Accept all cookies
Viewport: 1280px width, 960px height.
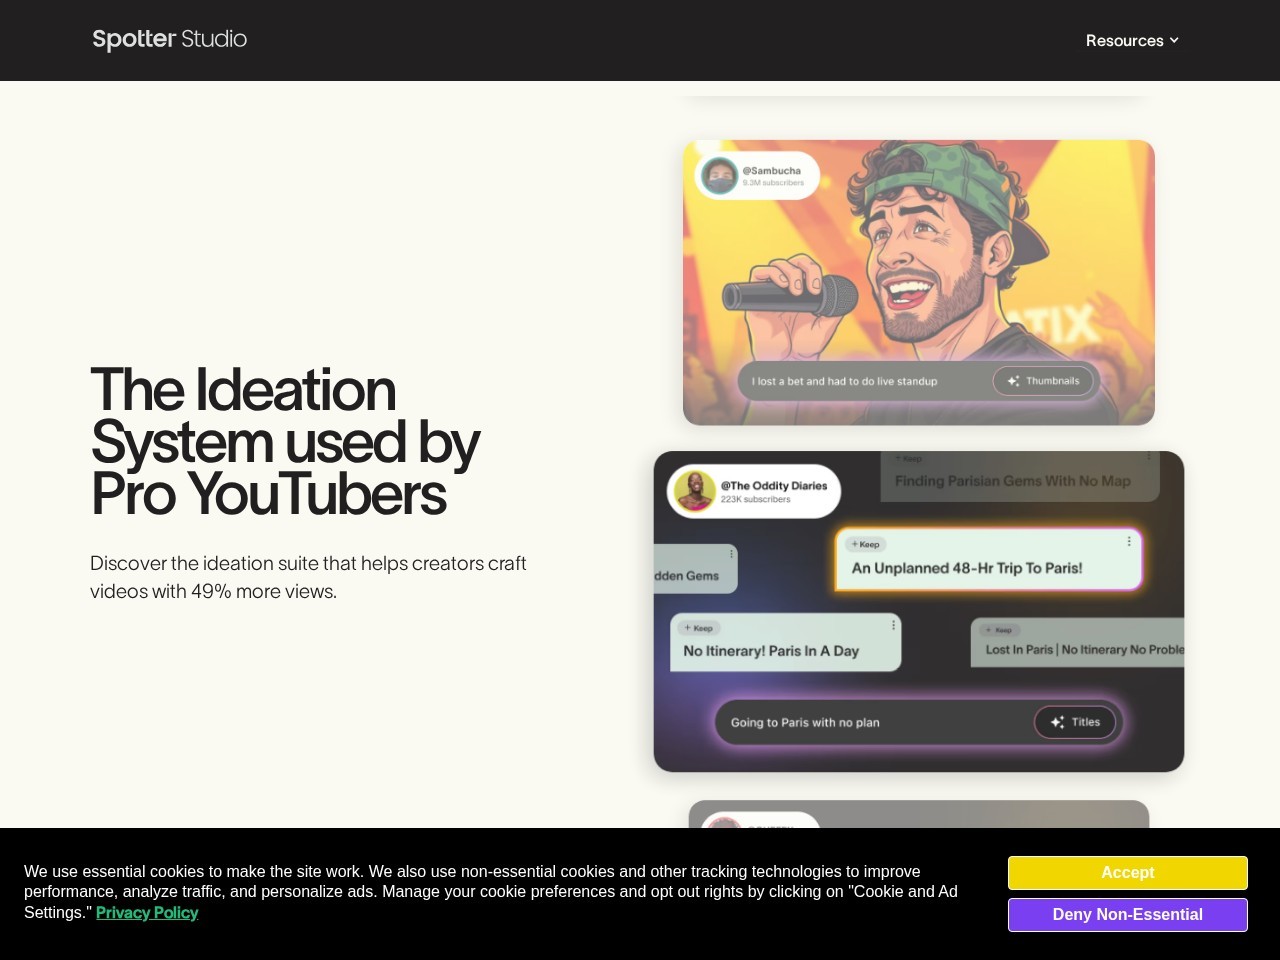click(1128, 873)
